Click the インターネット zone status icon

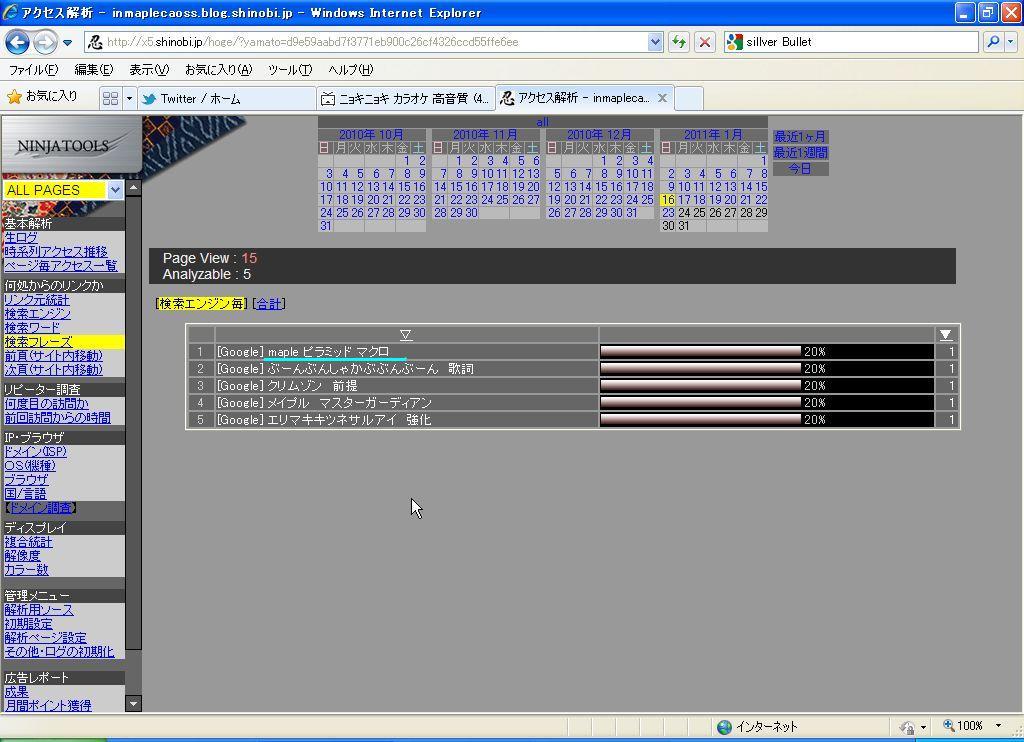pyautogui.click(x=724, y=727)
